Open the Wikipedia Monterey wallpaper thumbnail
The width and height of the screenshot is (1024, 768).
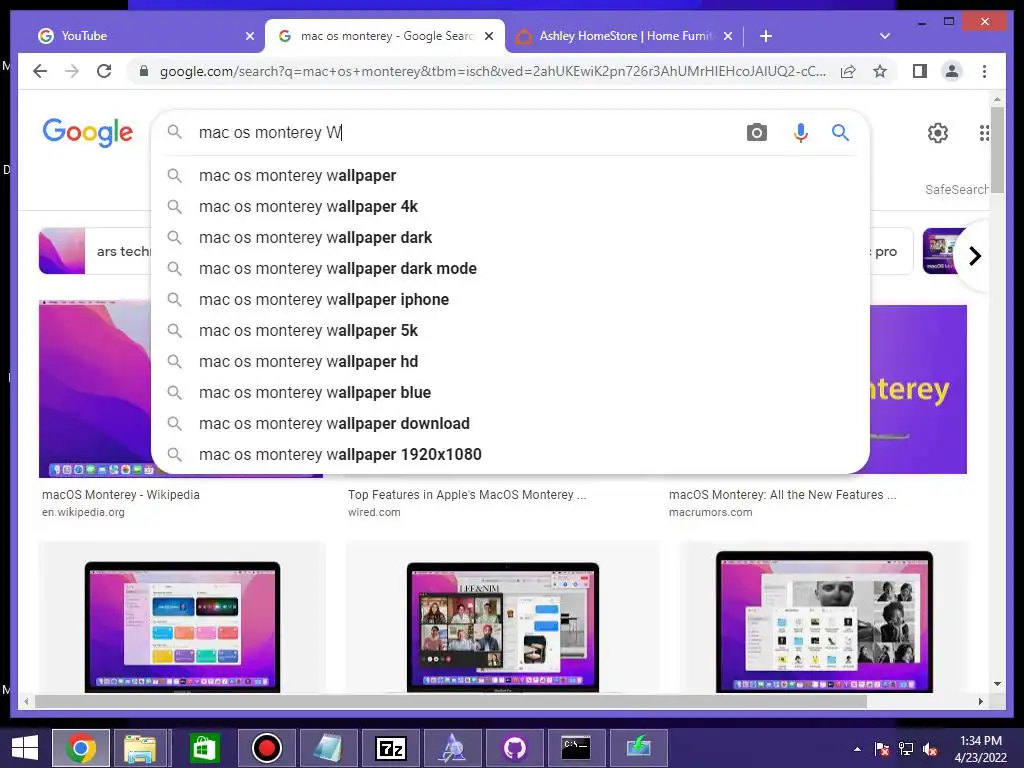tap(95, 389)
